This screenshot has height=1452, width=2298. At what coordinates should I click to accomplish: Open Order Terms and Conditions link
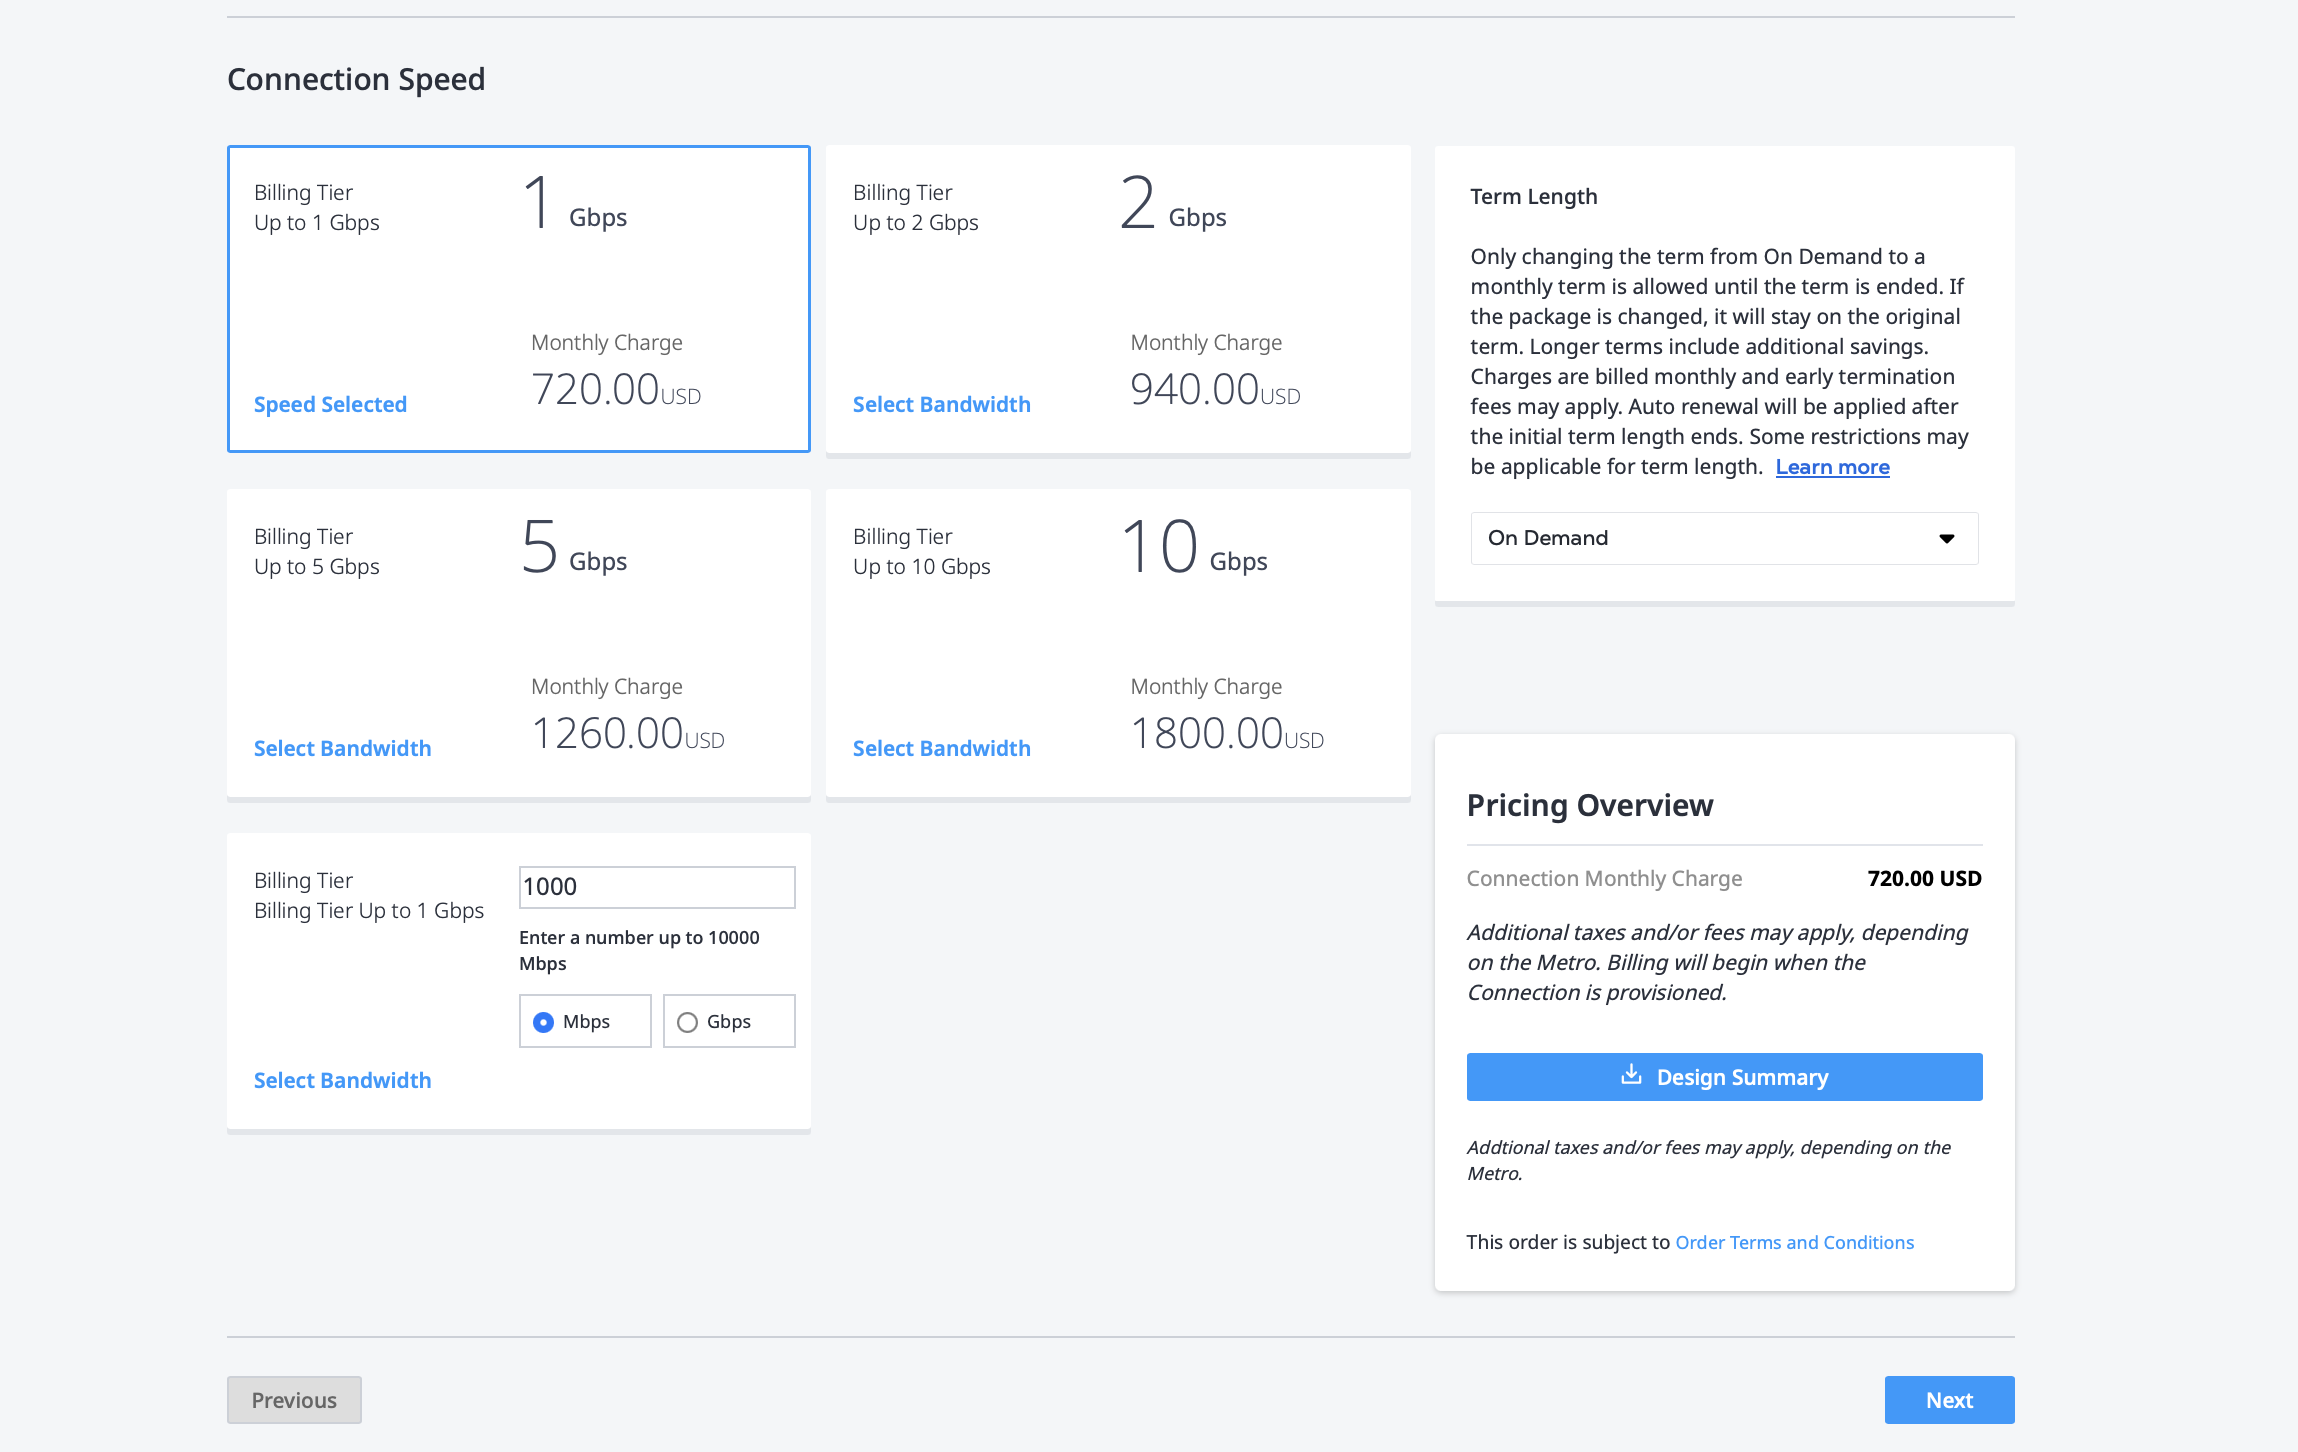pos(1794,1242)
